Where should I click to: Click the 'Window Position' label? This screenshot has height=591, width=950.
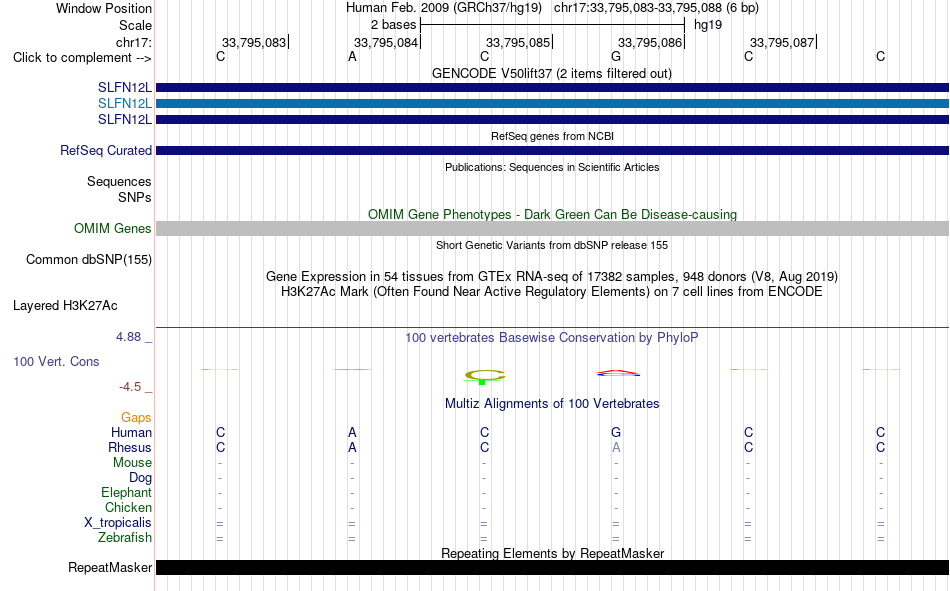tap(104, 8)
